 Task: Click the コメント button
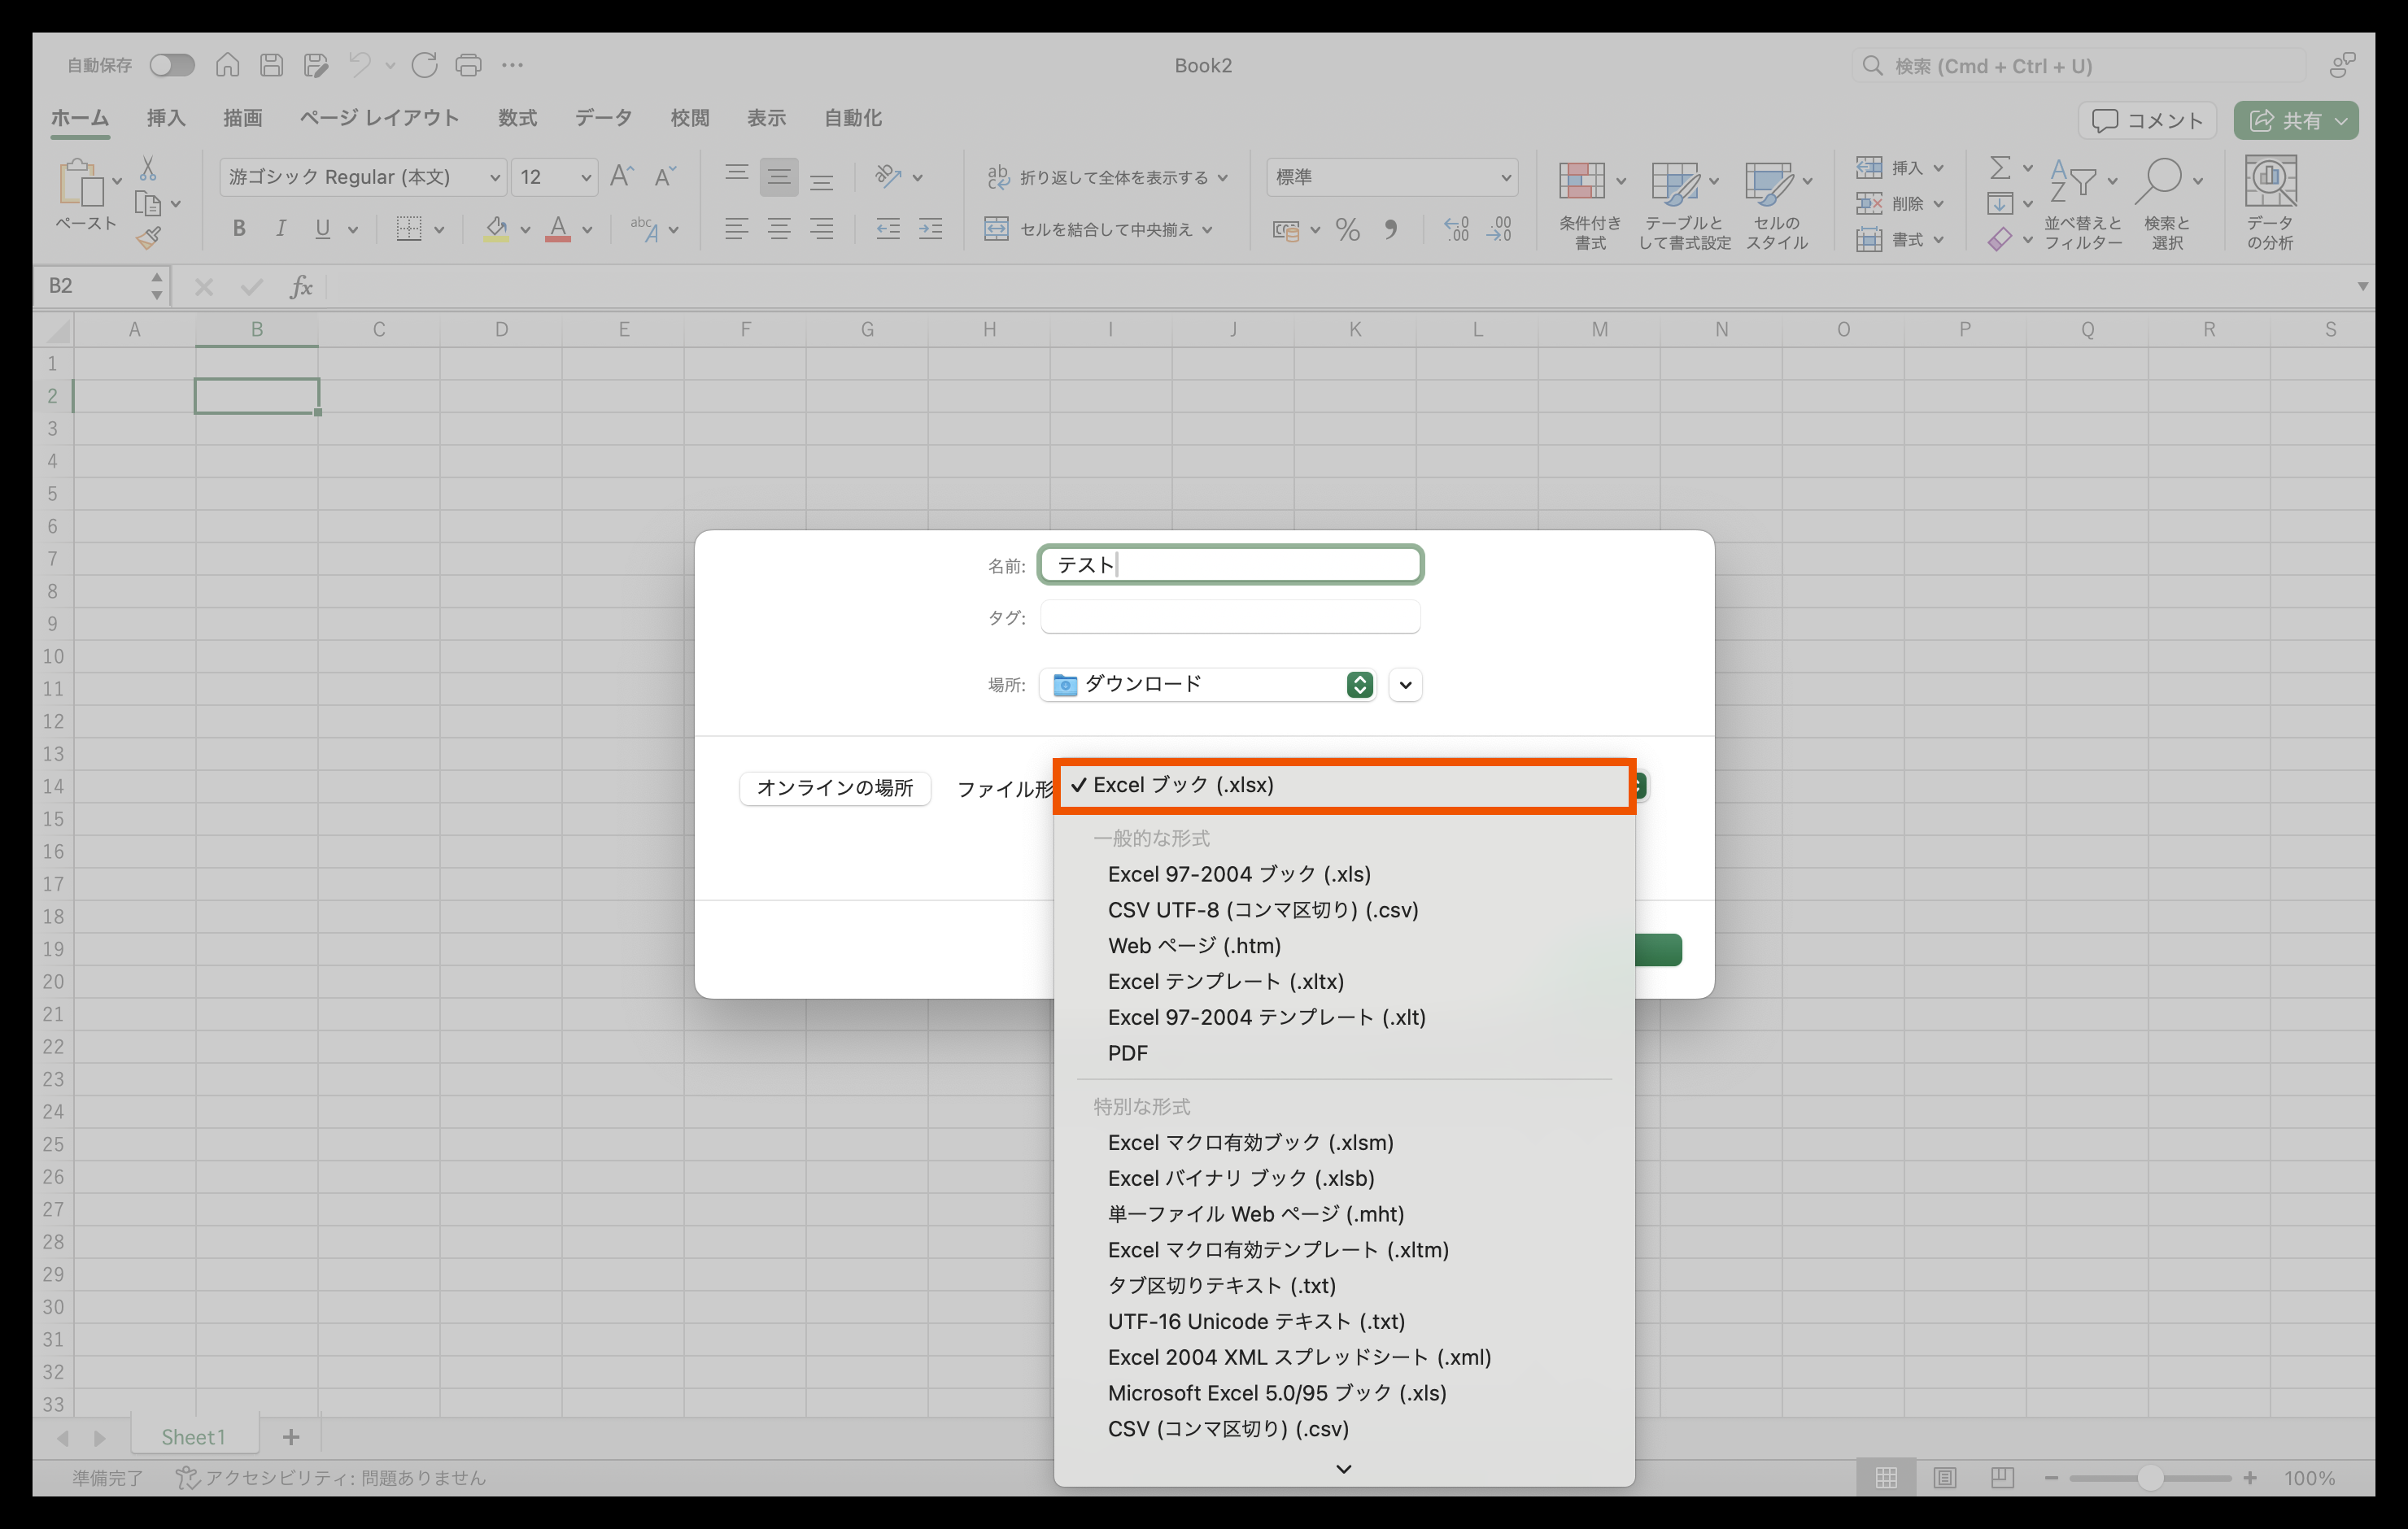(2147, 121)
